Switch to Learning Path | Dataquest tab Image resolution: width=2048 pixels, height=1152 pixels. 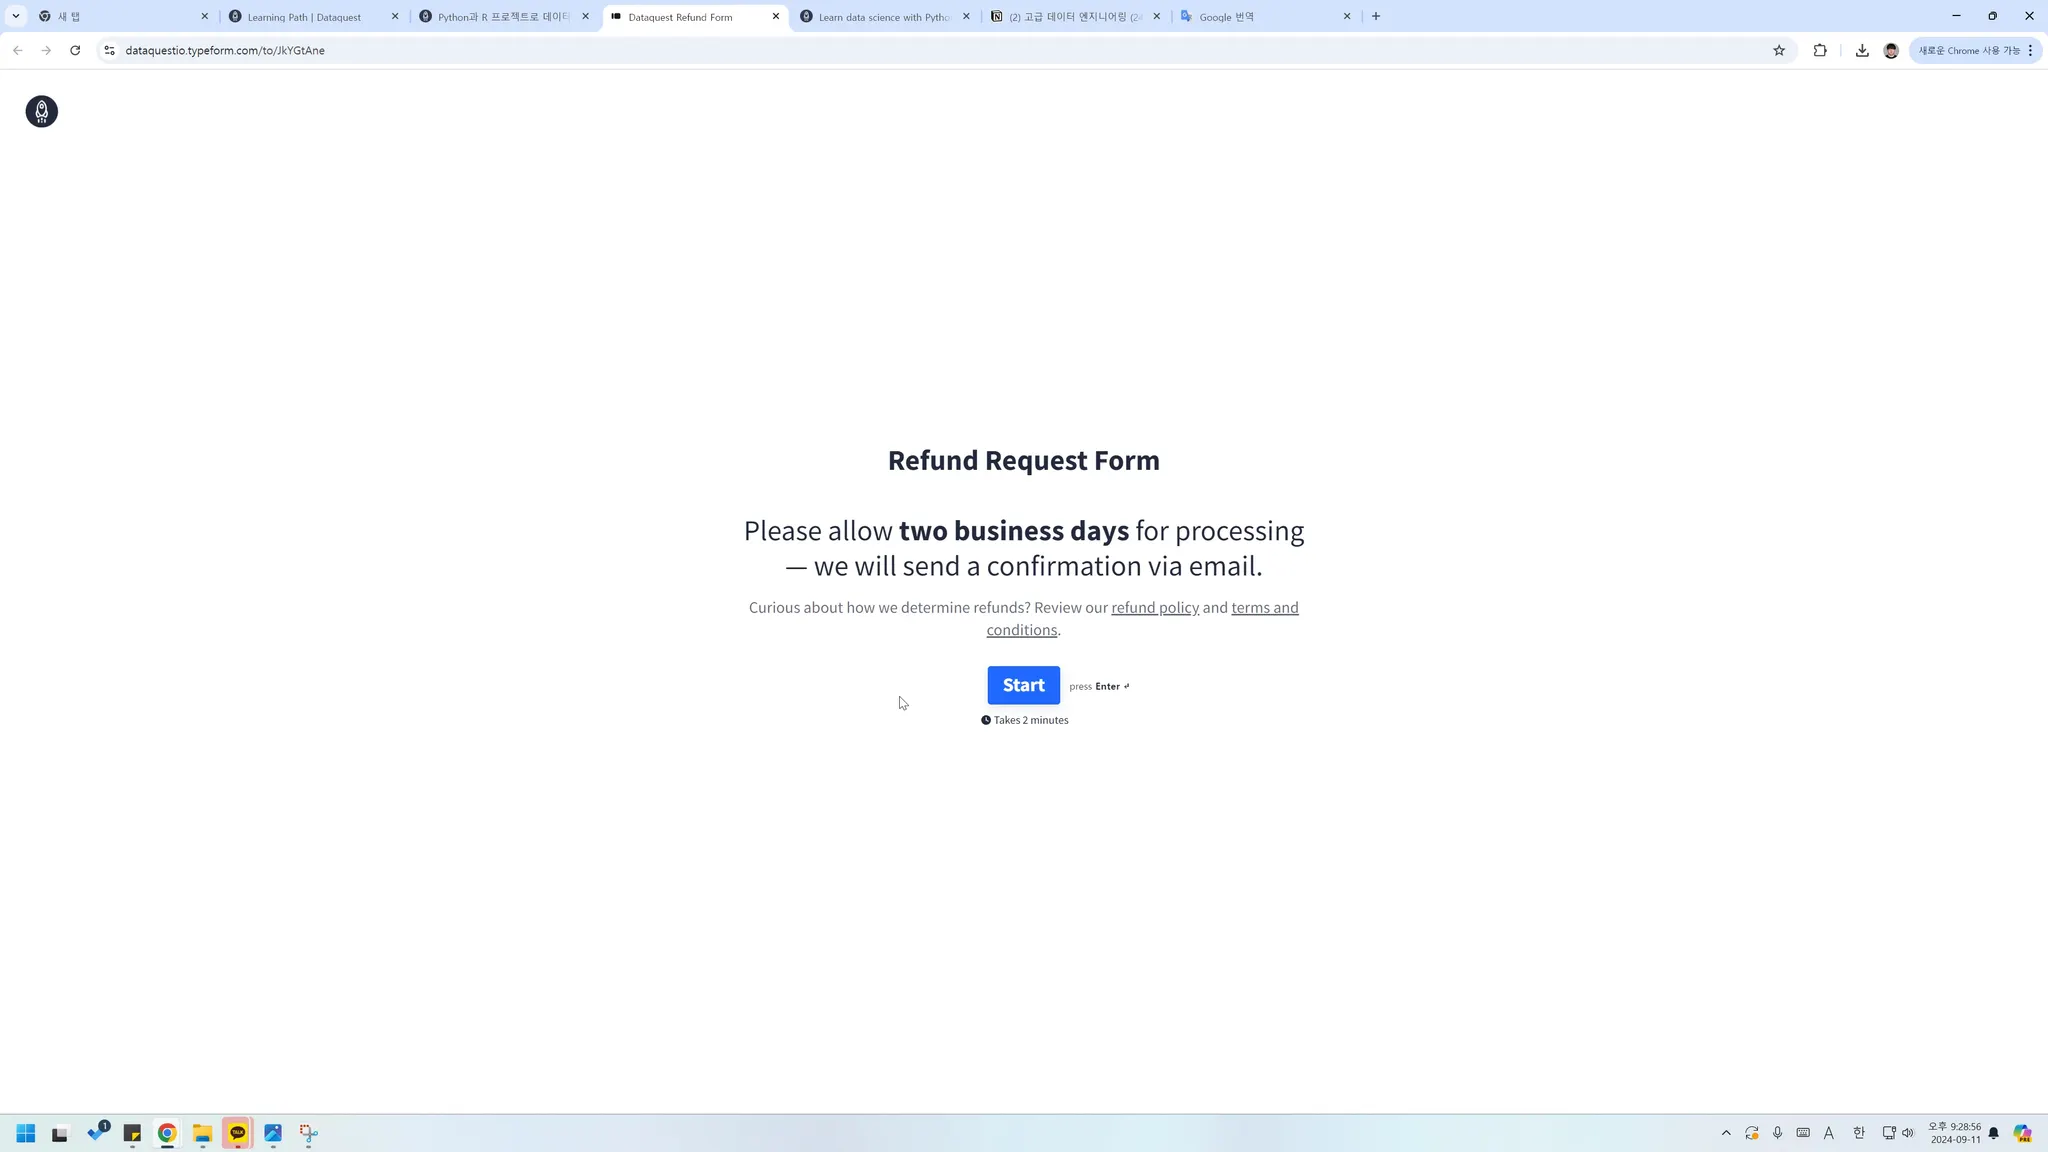304,17
